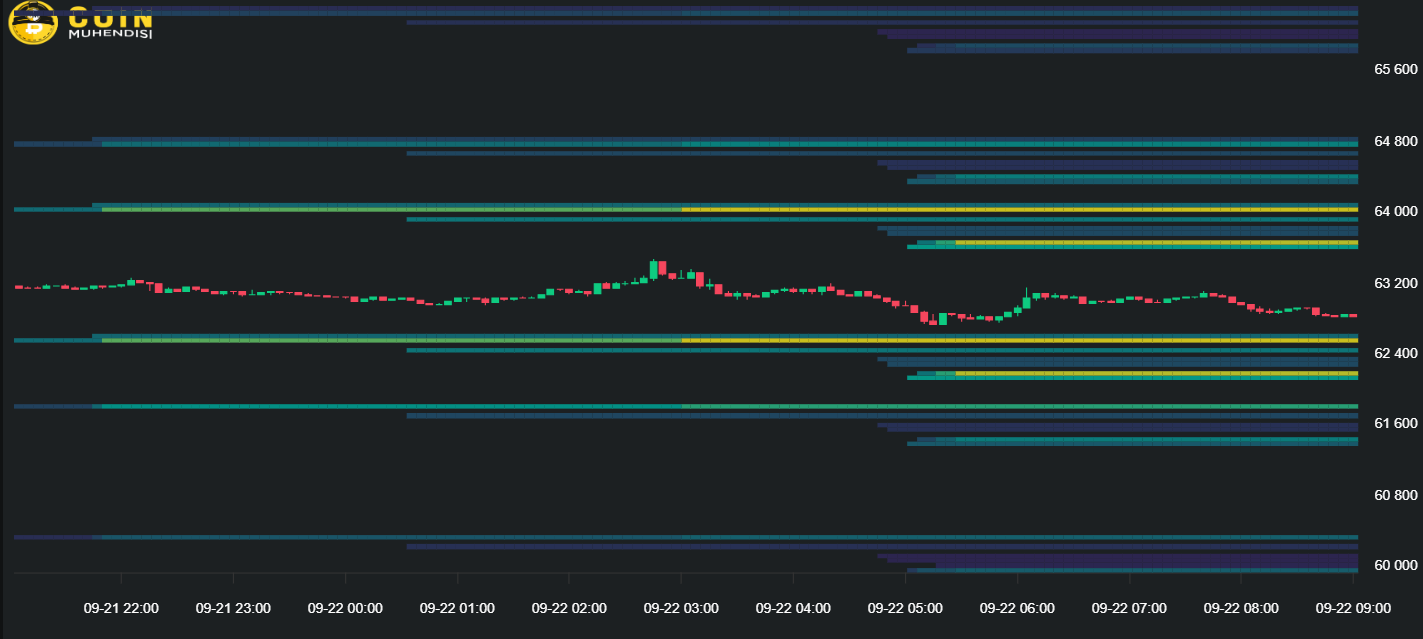Select the 09-22 01:00 time label

click(x=457, y=608)
